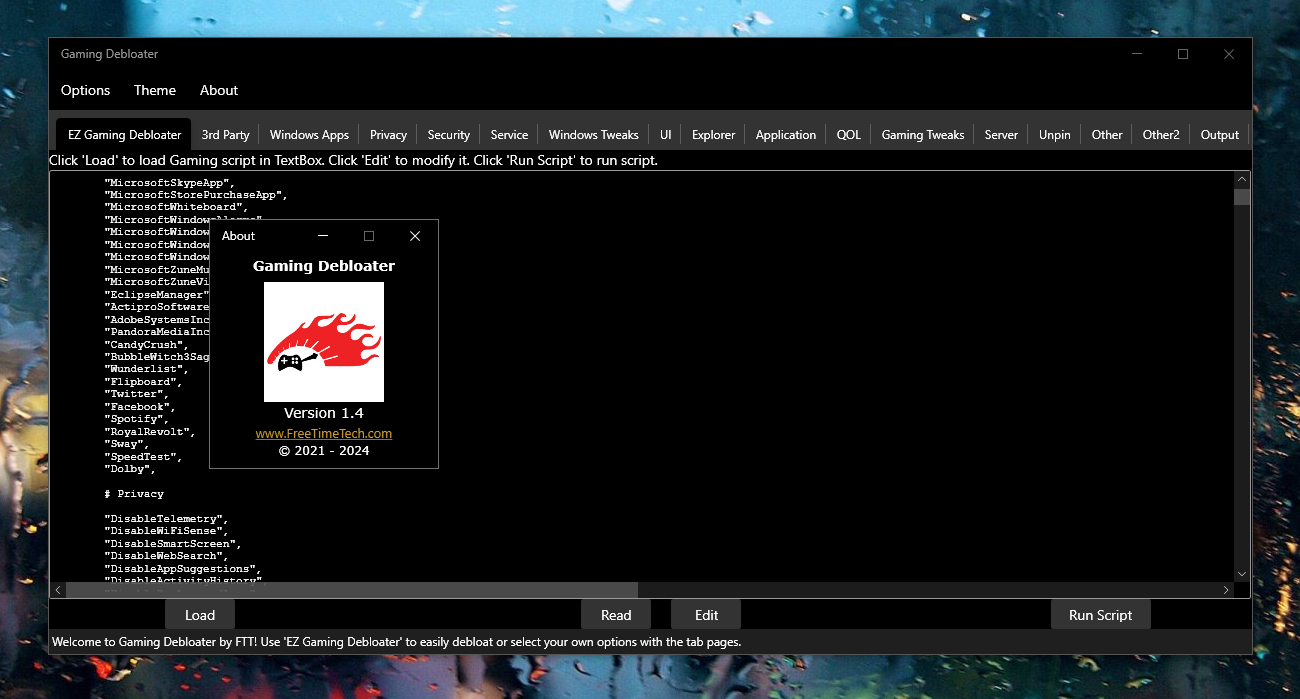Minimize the Gaming Debloater main window
Image resolution: width=1300 pixels, height=699 pixels.
(1137, 54)
